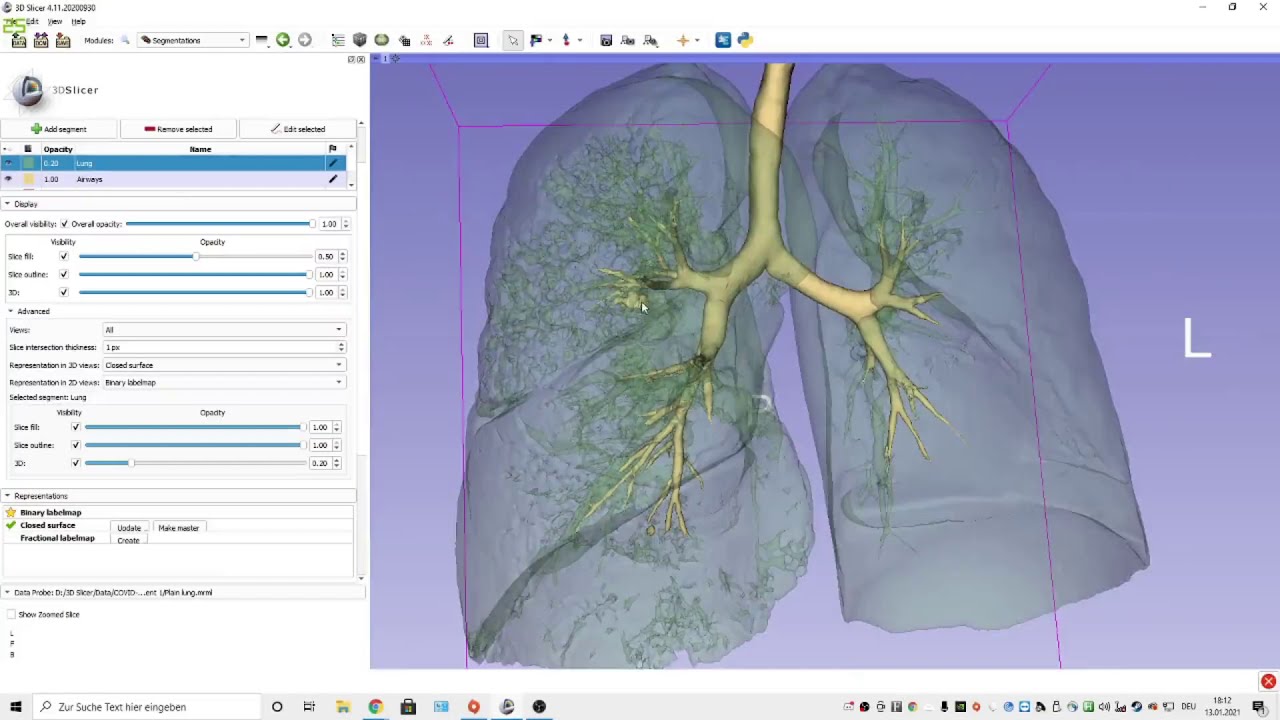1280x720 pixels.
Task: Open Chrome from the taskbar
Action: [x=375, y=707]
